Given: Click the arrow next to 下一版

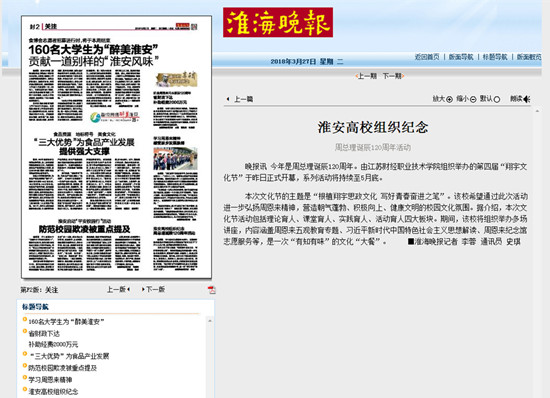Looking at the screenshot, I should point(143,289).
